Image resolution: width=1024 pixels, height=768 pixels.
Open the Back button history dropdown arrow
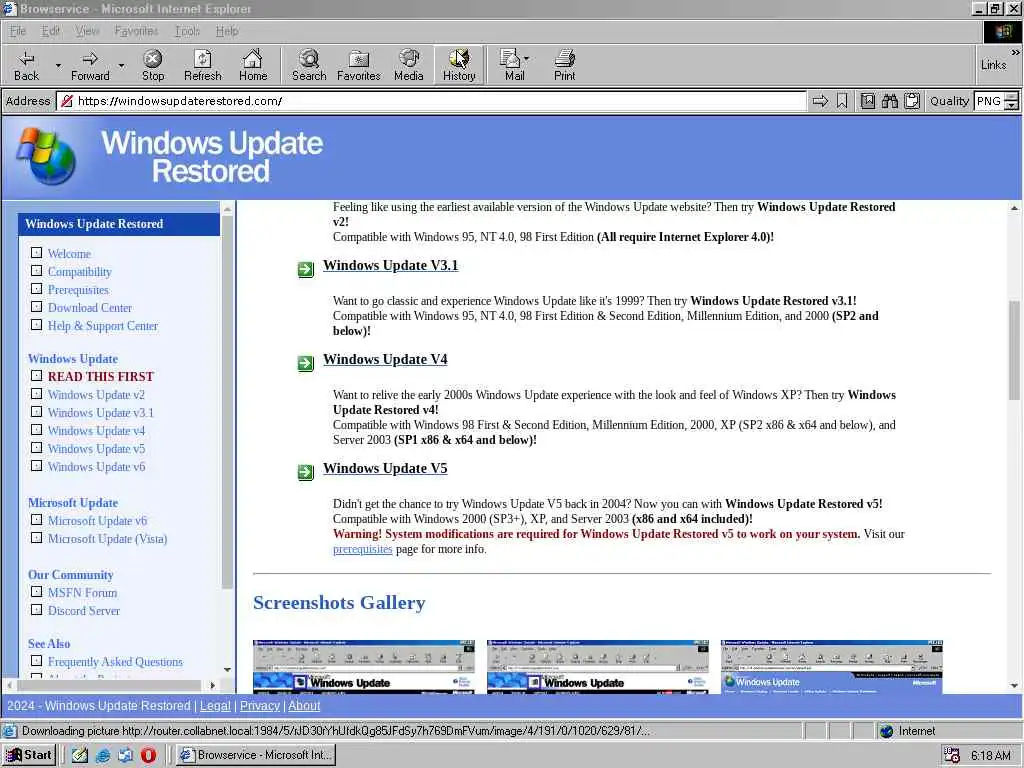[x=58, y=65]
